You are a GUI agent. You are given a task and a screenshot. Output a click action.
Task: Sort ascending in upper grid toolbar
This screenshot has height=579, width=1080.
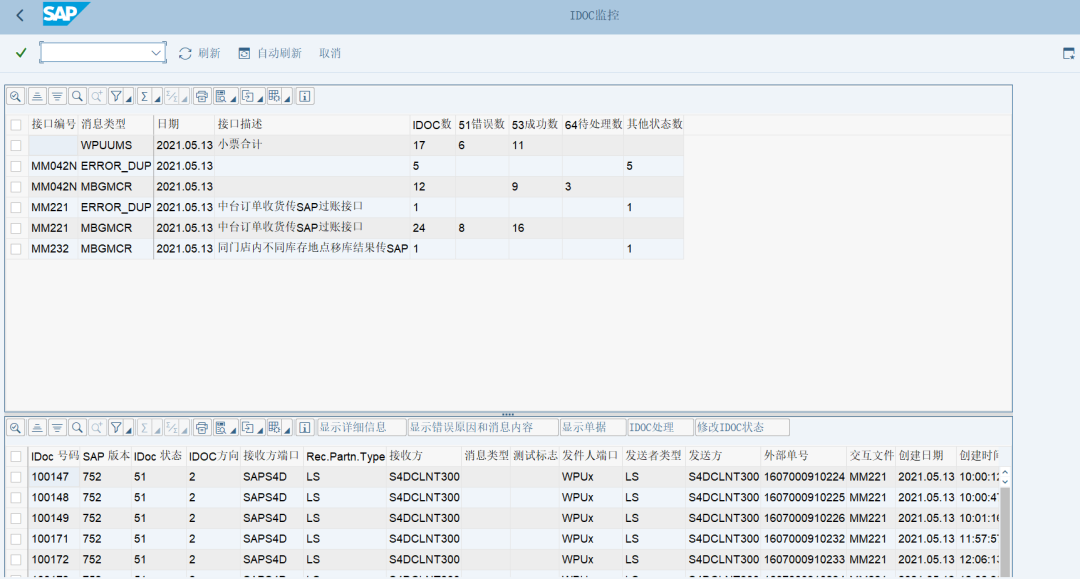pyautogui.click(x=37, y=96)
